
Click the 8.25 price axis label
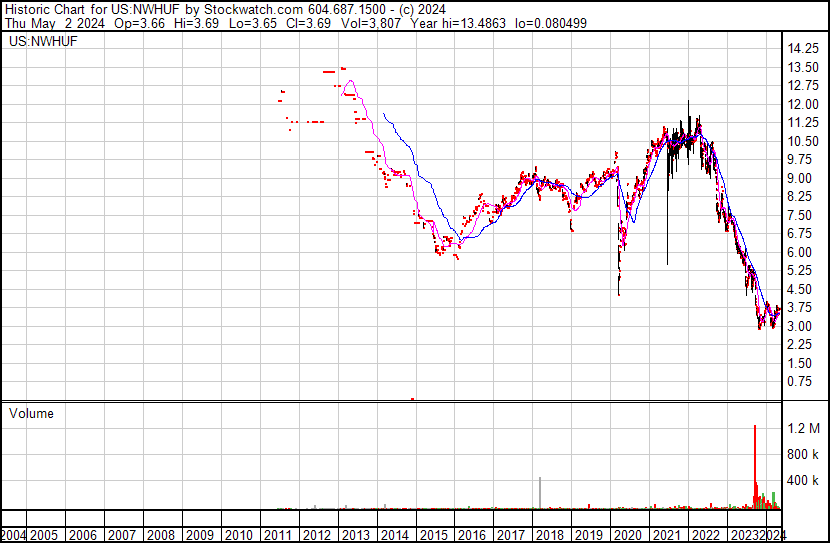click(x=799, y=197)
